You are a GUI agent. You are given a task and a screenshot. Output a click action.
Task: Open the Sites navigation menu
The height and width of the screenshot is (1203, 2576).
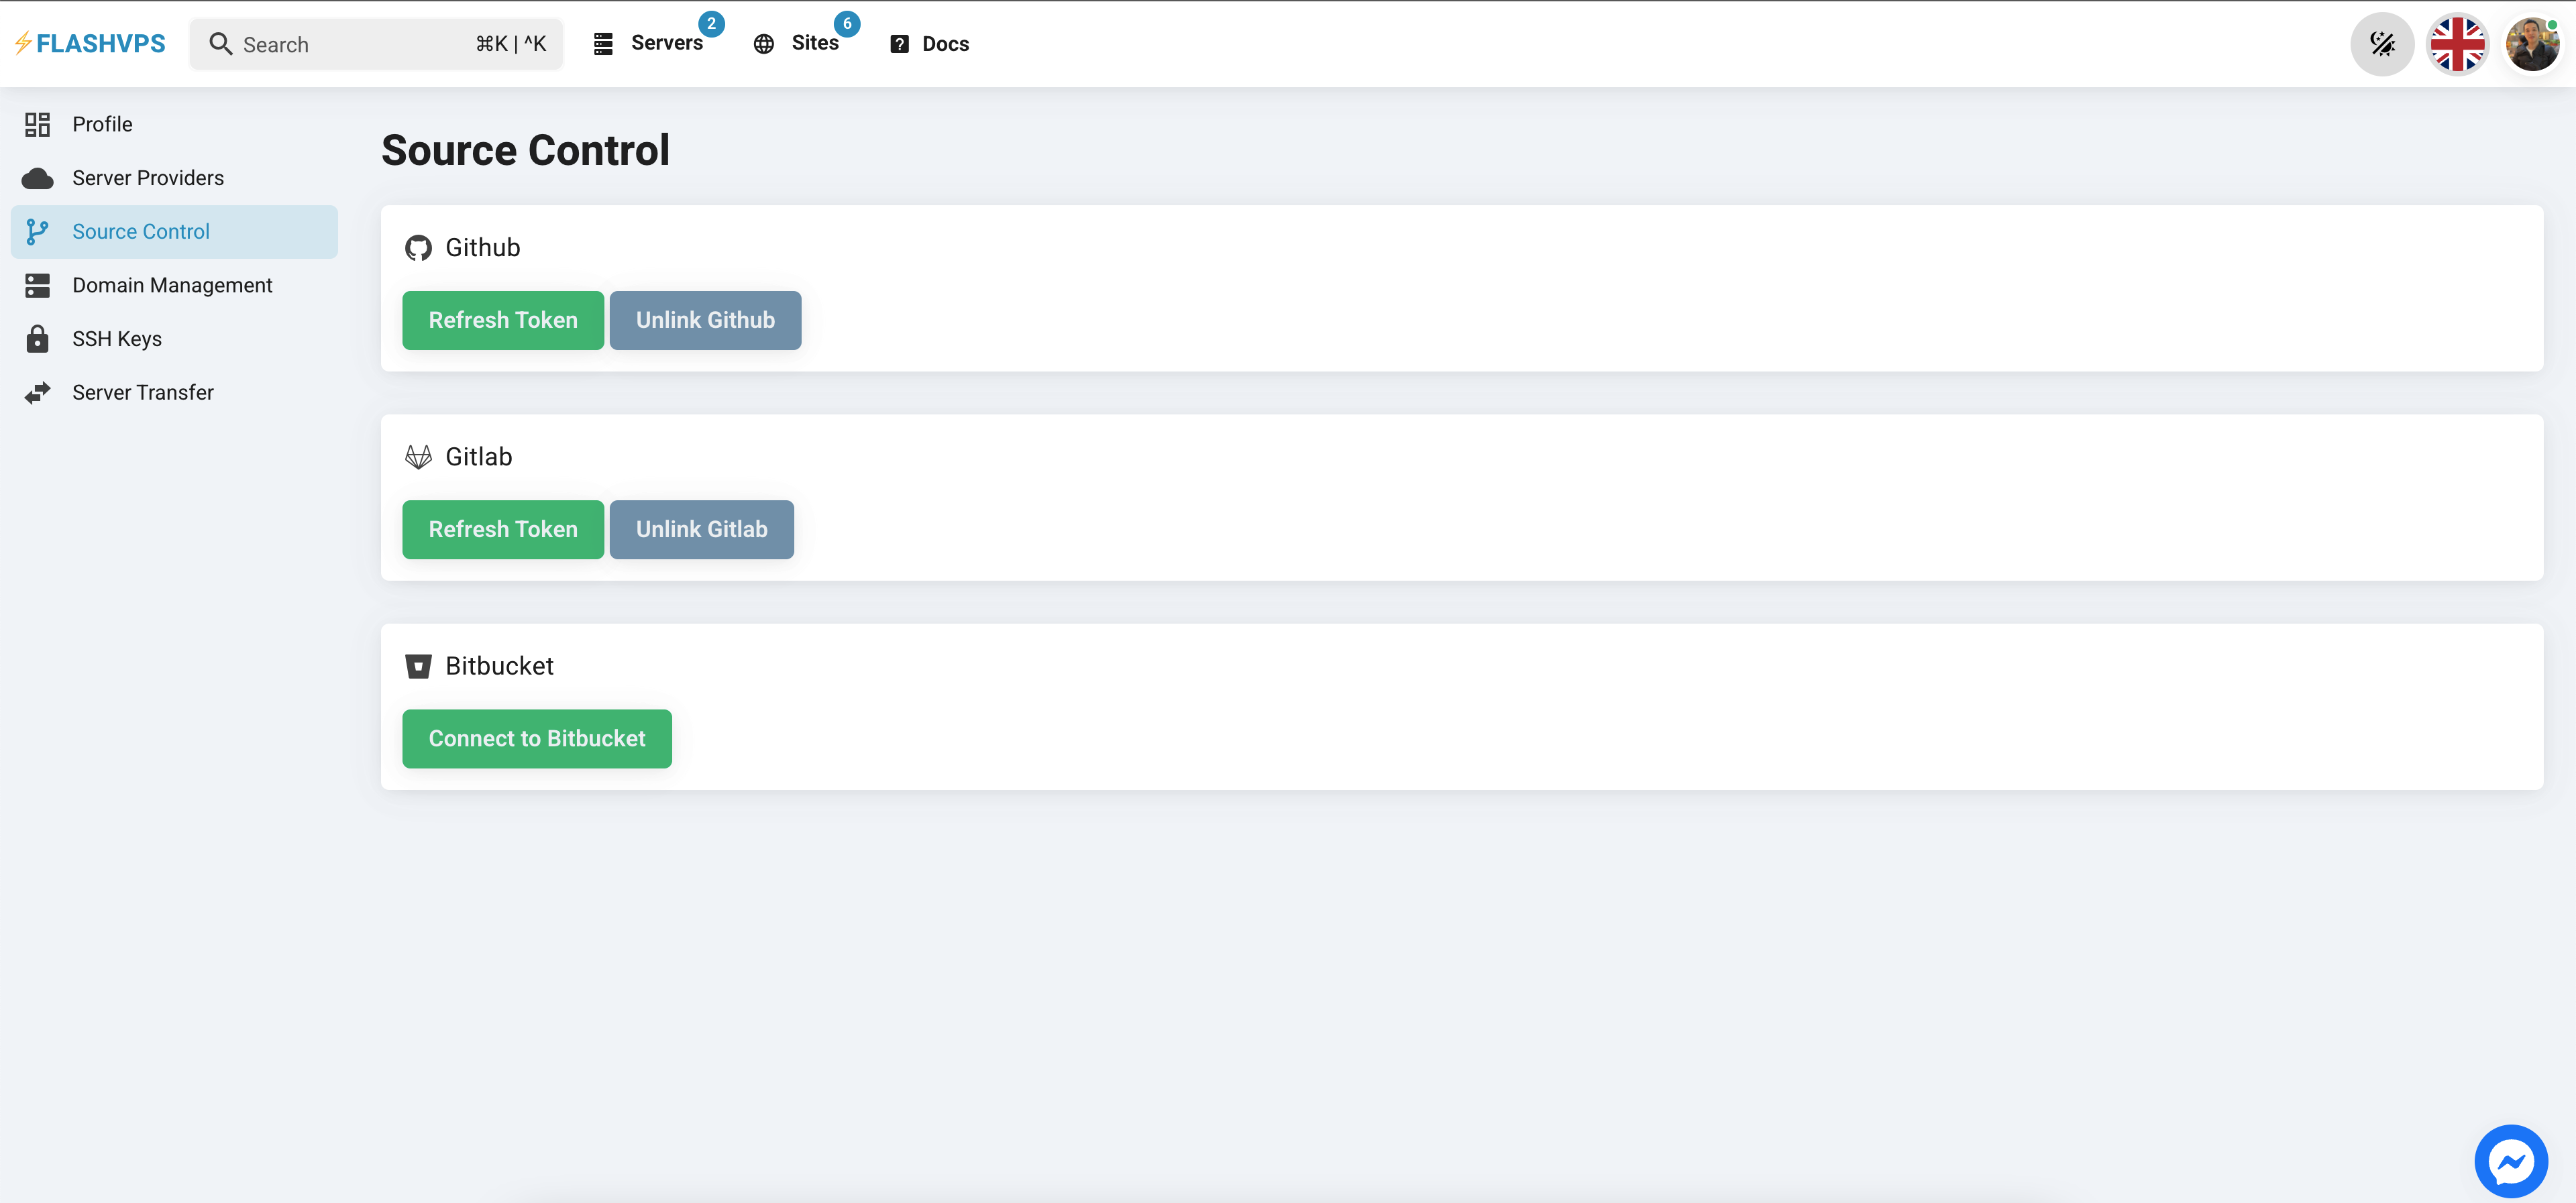tap(815, 43)
